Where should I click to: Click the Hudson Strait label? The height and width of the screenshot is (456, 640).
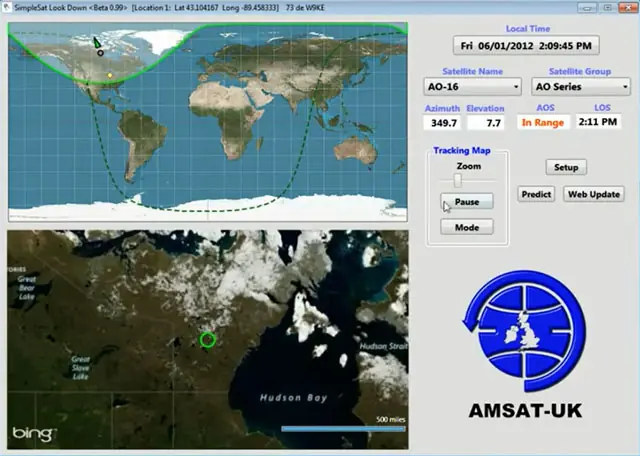click(383, 346)
